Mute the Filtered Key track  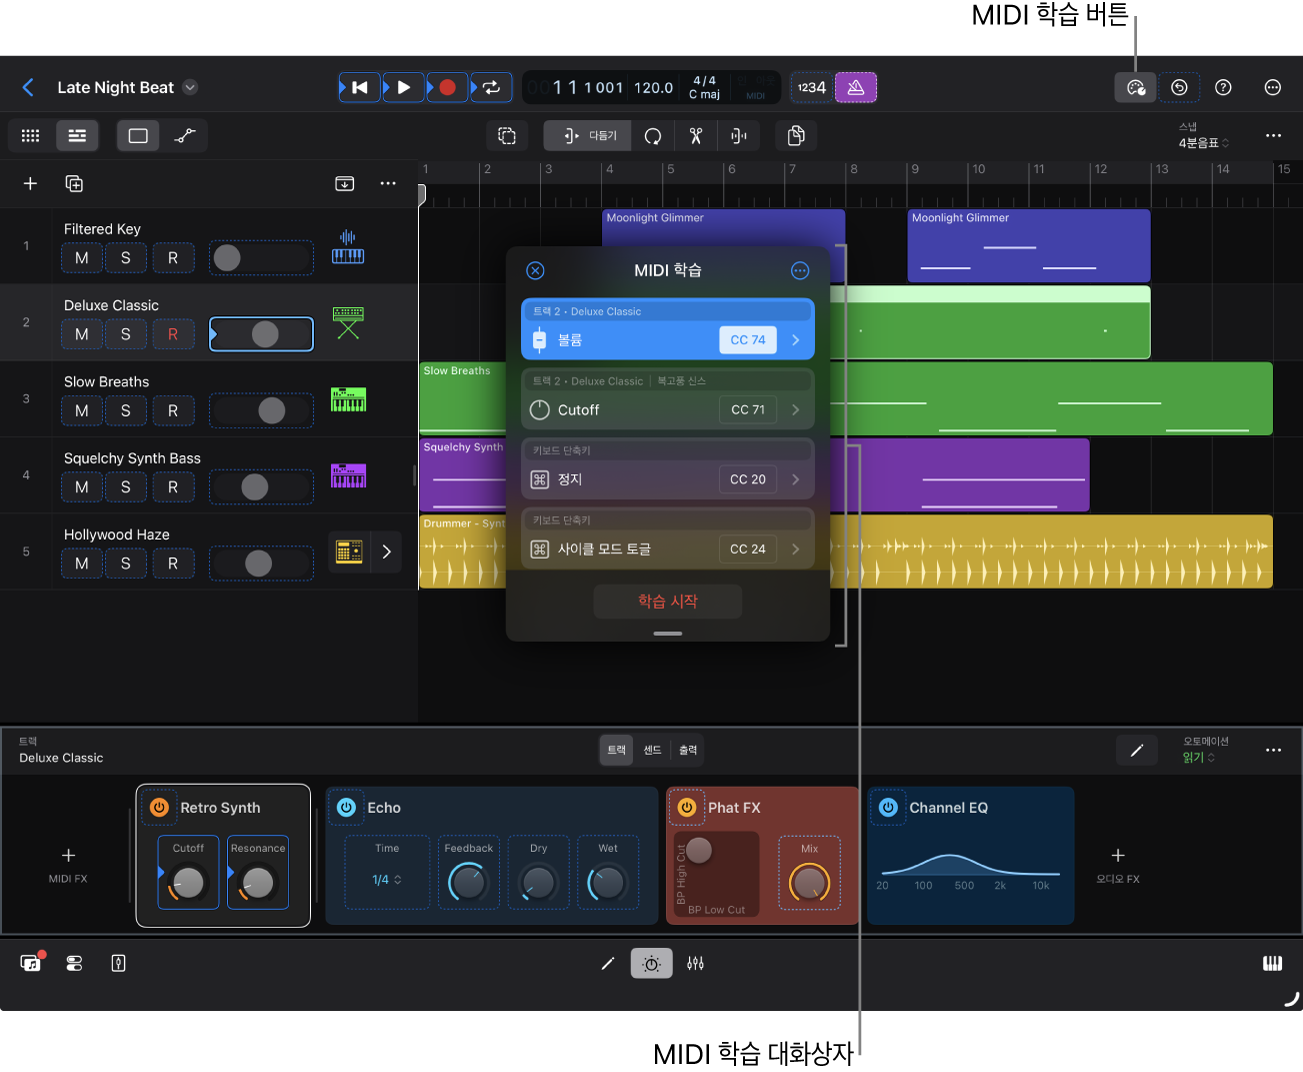pos(82,258)
